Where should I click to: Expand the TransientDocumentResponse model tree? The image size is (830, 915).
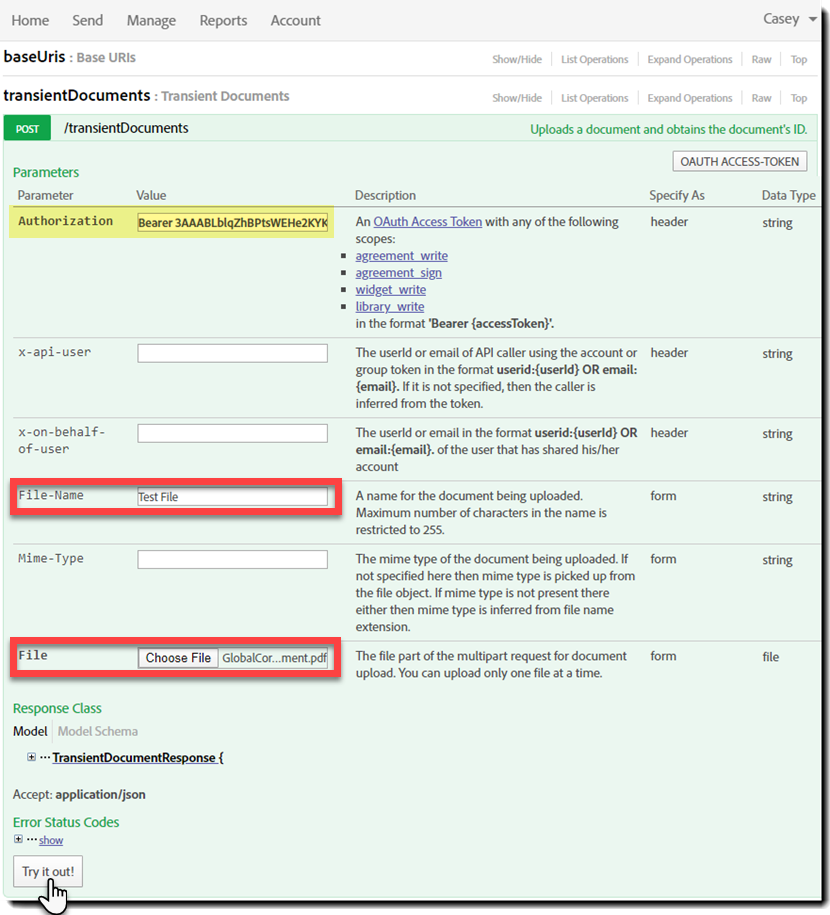pos(31,757)
